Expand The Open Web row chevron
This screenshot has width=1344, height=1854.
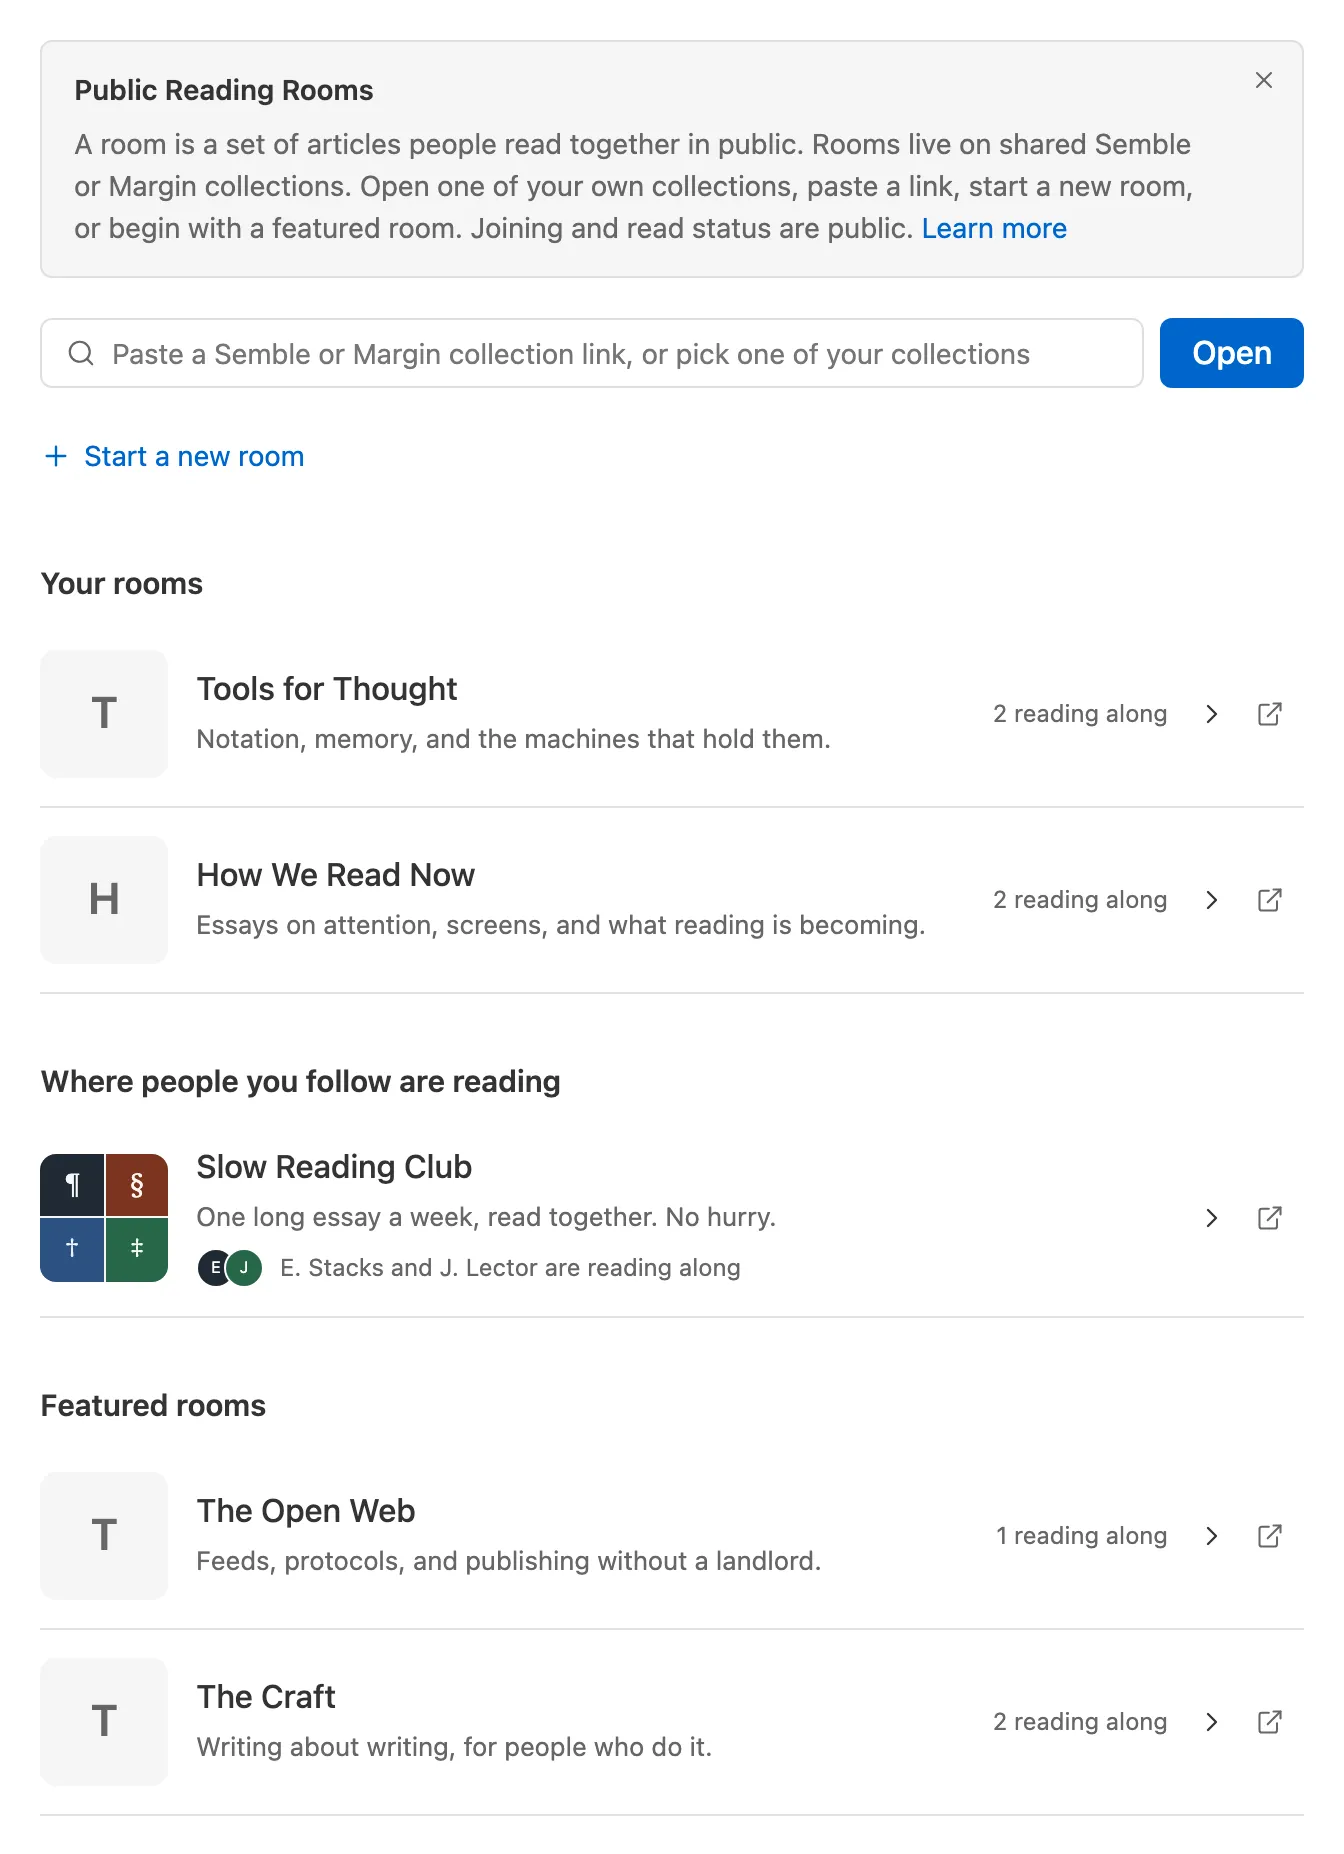click(1212, 1536)
